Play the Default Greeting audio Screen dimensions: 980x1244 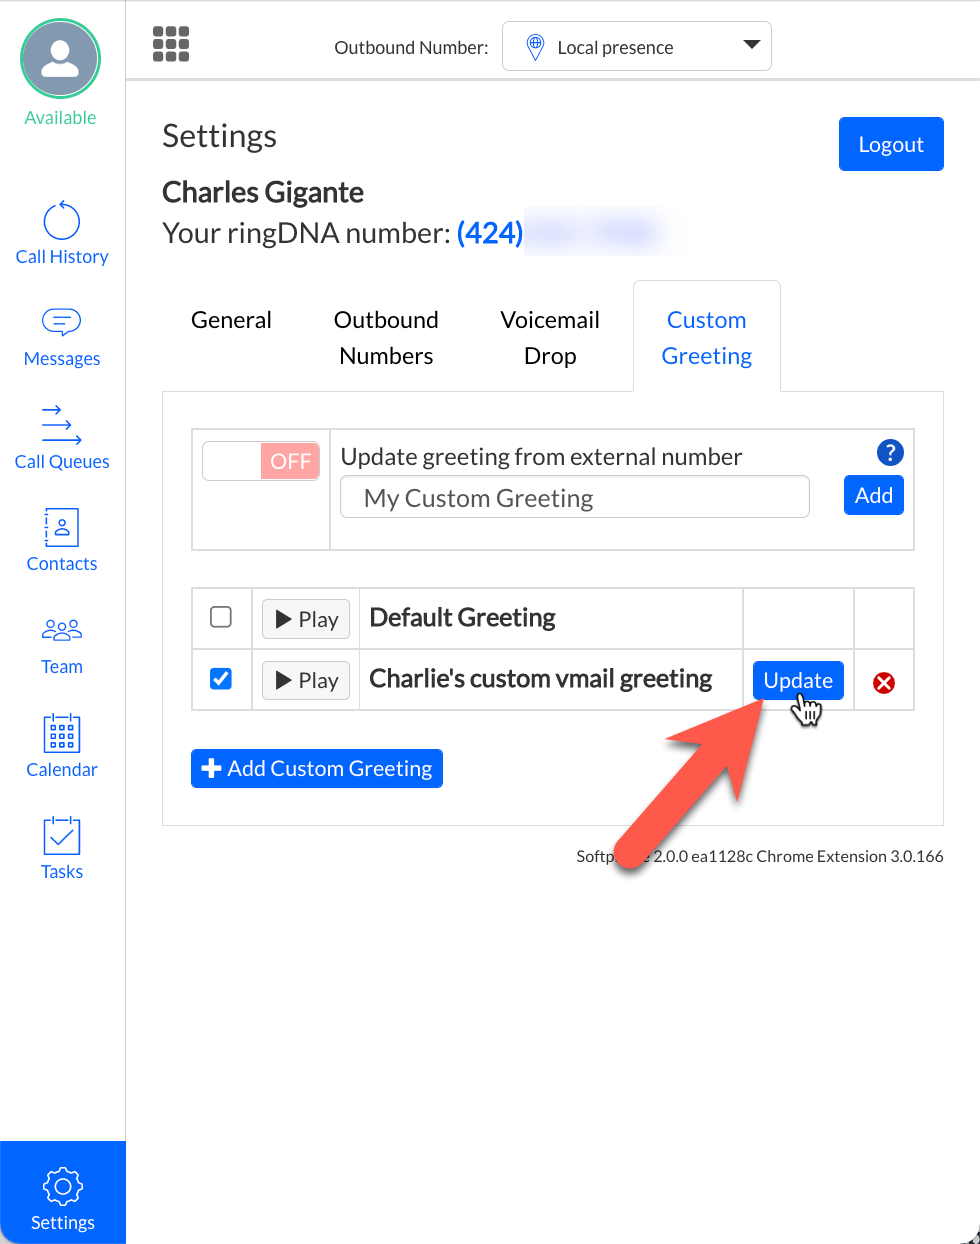(x=306, y=619)
